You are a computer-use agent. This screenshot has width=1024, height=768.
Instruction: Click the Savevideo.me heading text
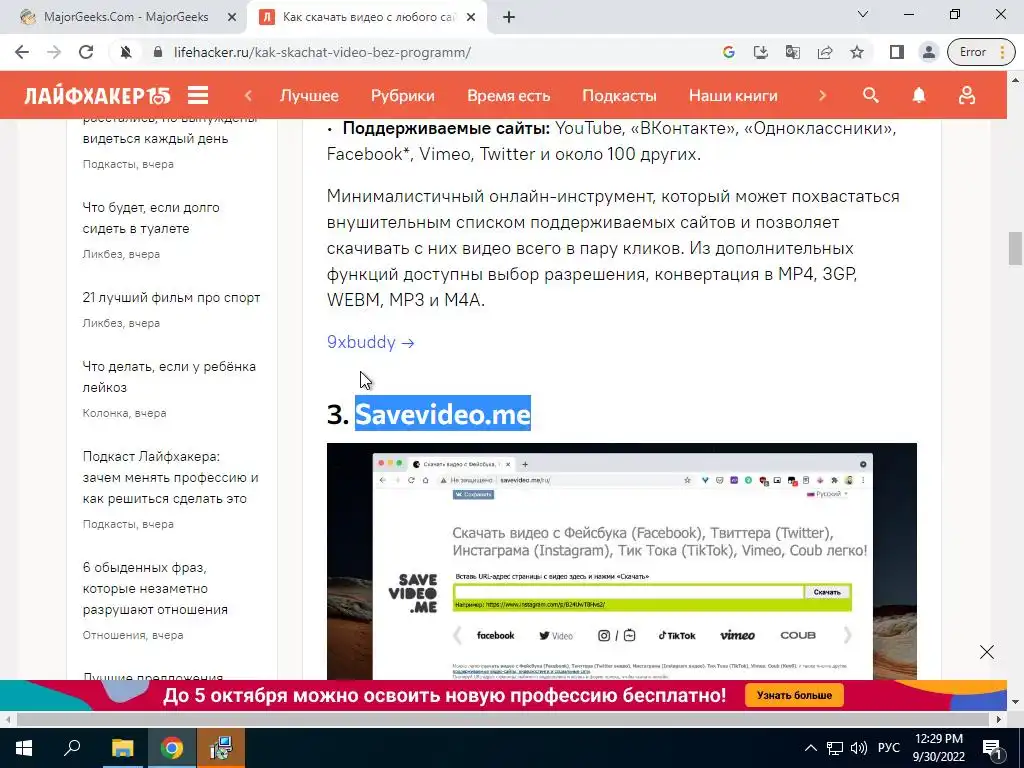click(x=442, y=414)
